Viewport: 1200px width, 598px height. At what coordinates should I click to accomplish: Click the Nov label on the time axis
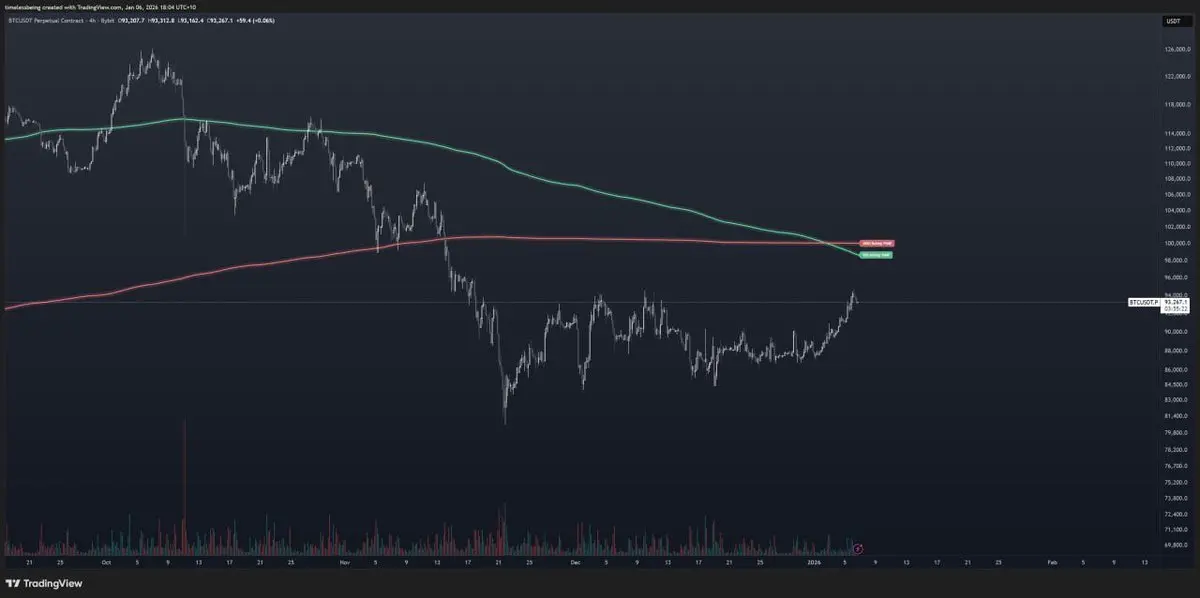coord(346,563)
